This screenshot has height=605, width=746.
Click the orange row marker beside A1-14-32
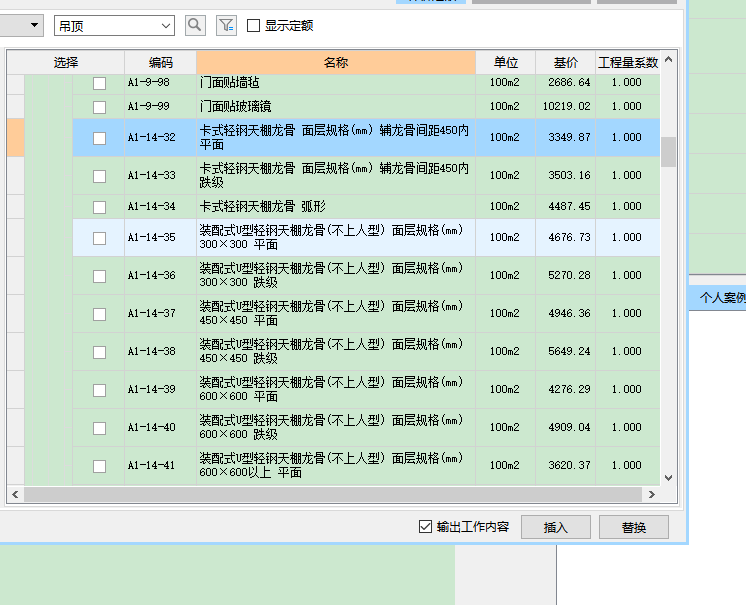click(x=16, y=137)
